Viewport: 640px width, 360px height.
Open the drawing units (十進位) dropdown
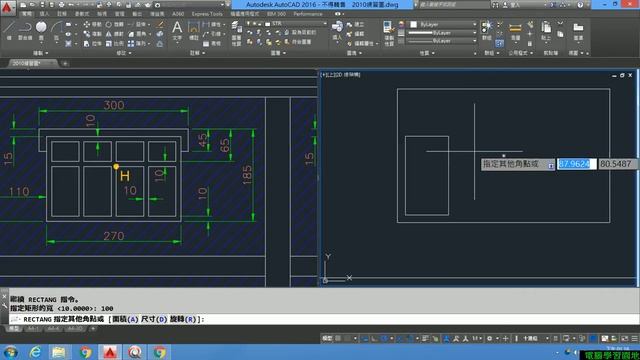coord(536,338)
